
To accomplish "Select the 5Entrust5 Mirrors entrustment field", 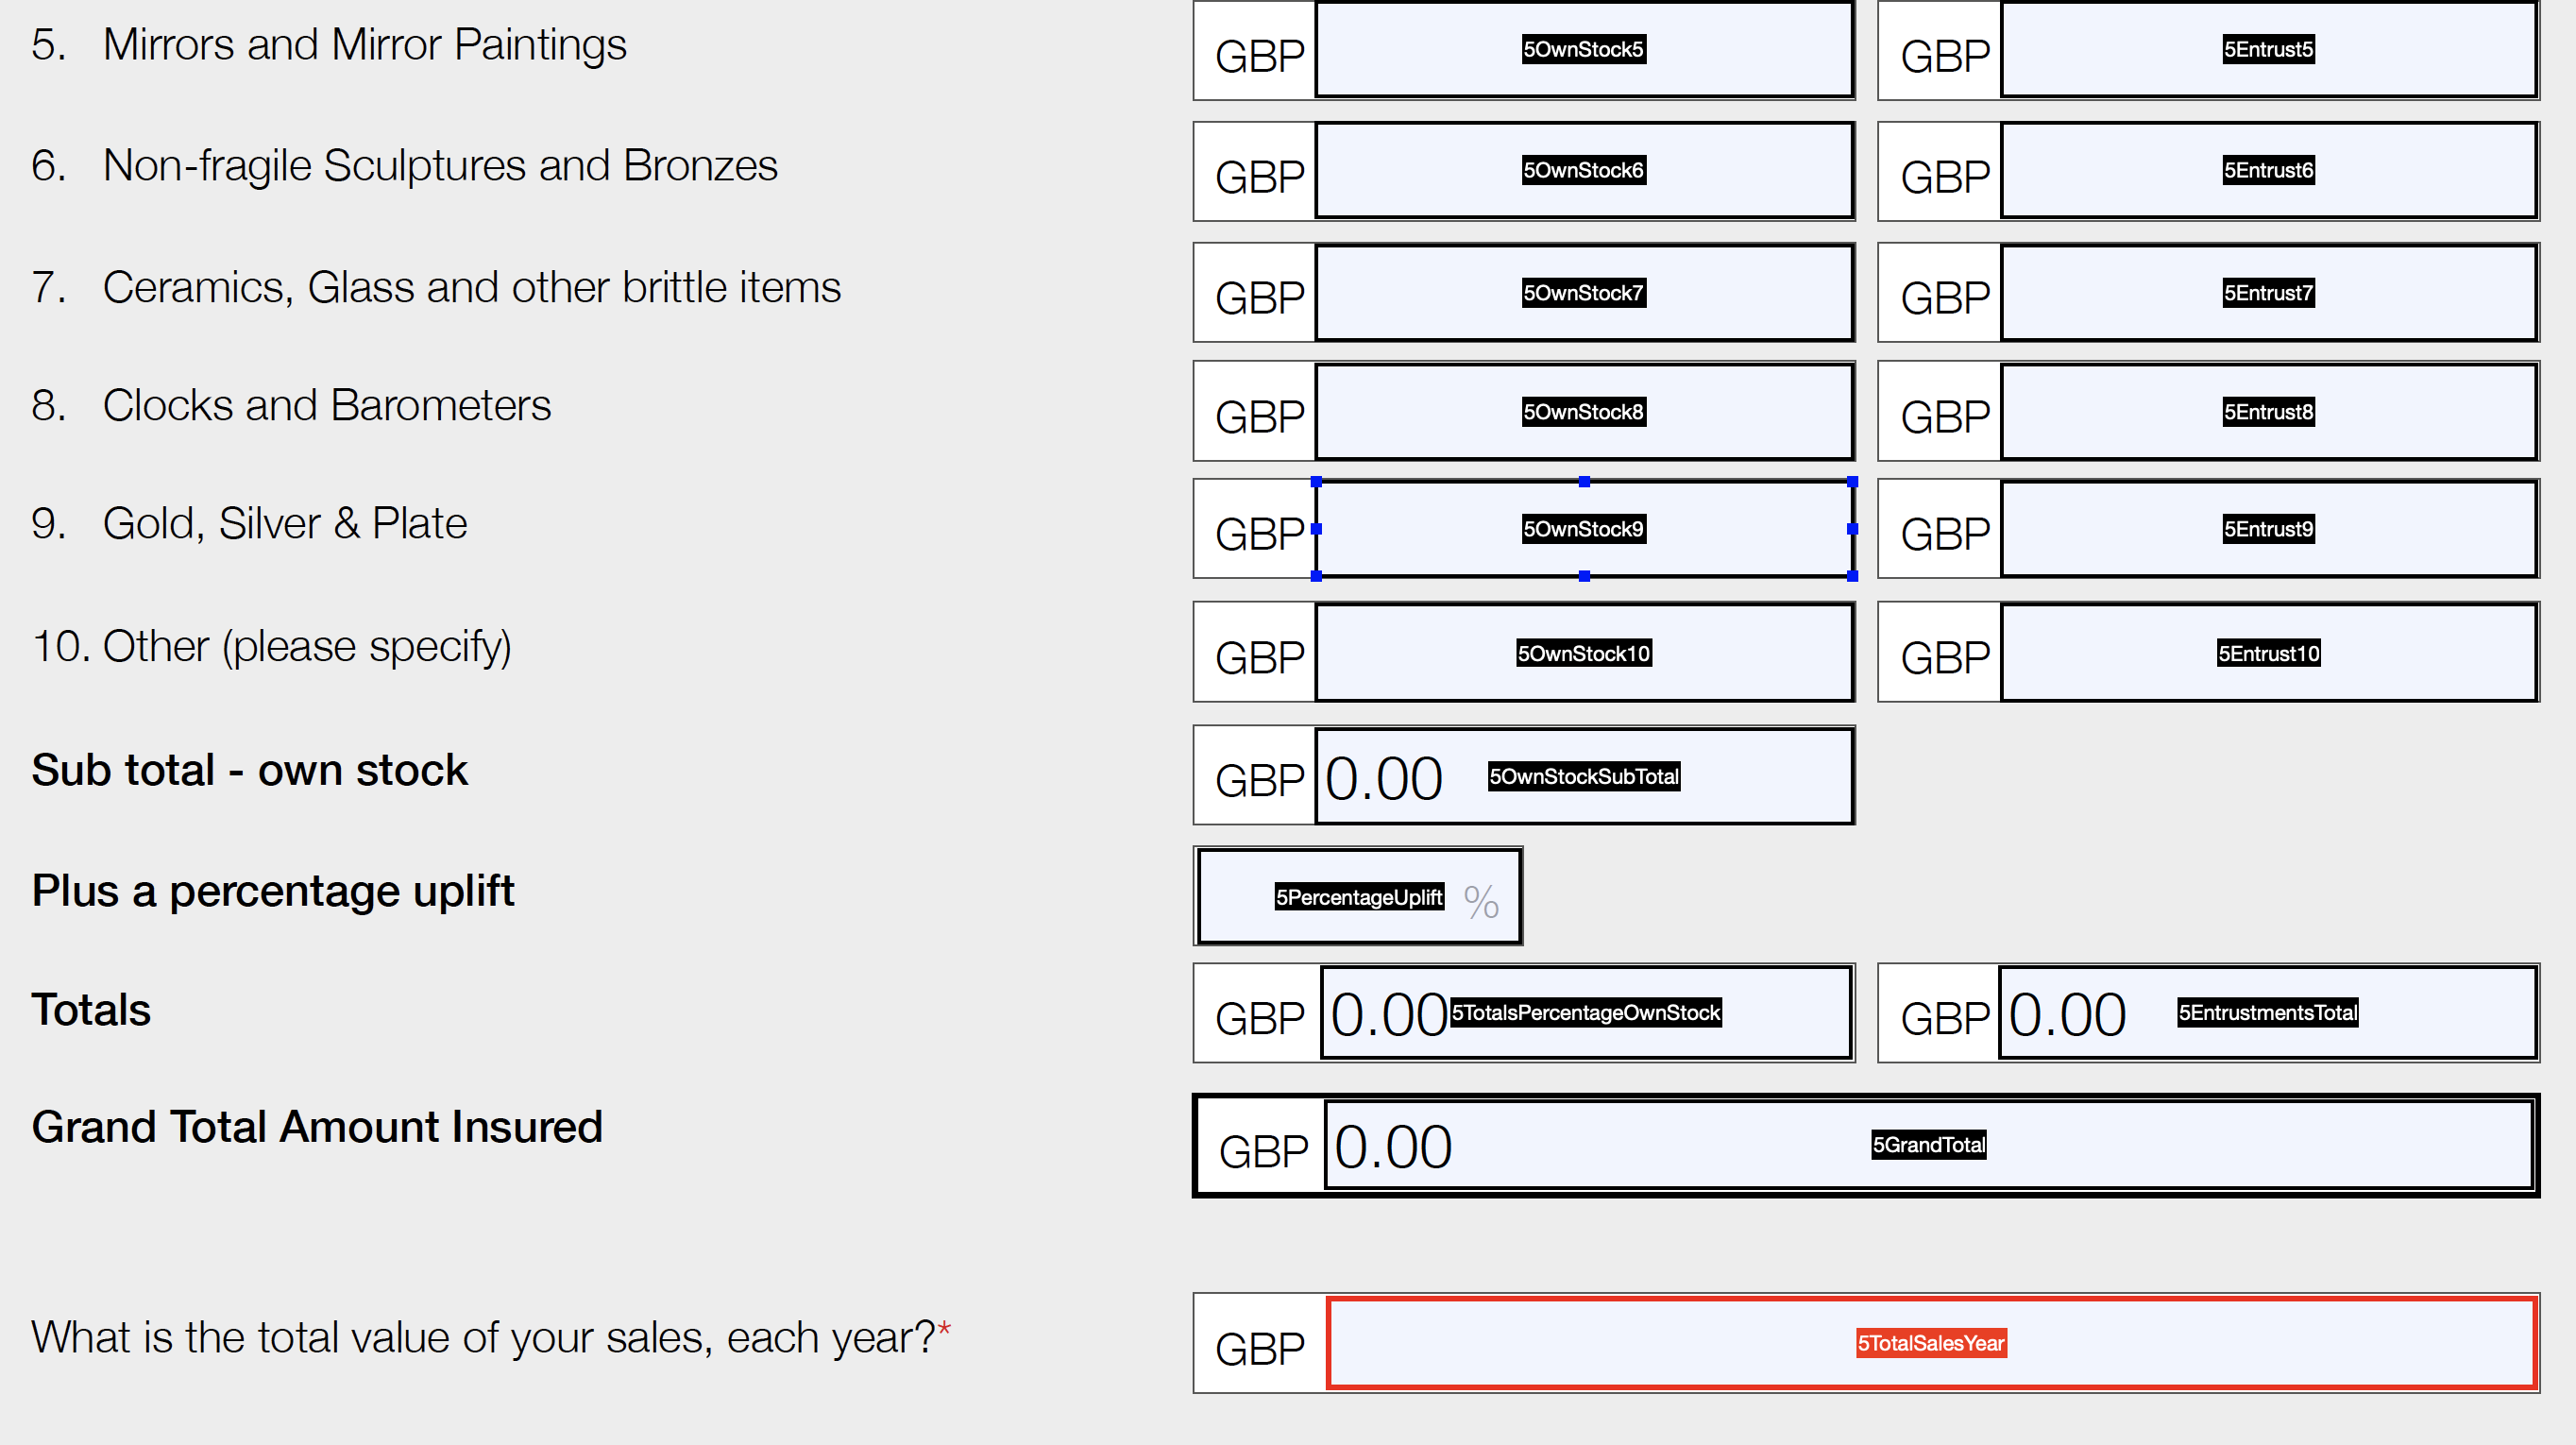I will click(2268, 49).
